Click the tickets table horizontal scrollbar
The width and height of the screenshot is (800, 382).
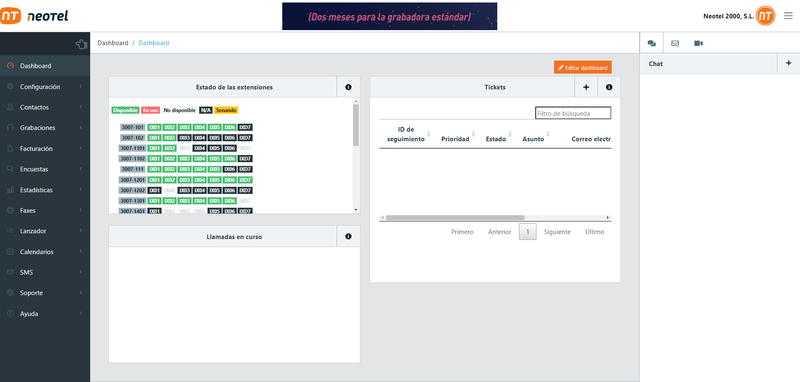[455, 218]
